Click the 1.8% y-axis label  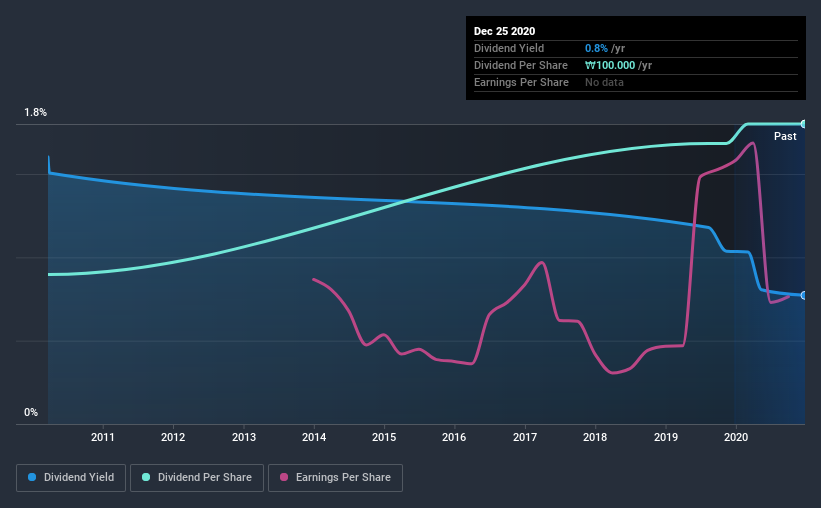tap(36, 113)
